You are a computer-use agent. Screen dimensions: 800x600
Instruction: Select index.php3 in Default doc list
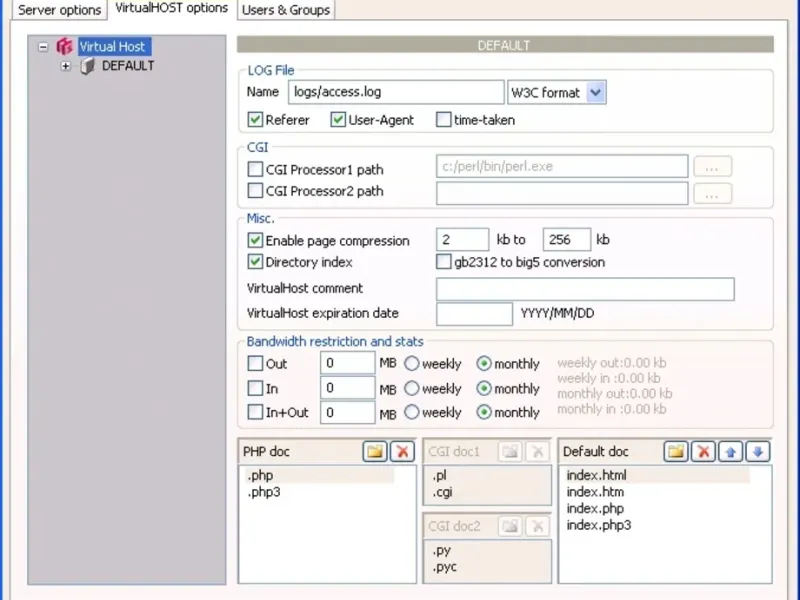click(x=598, y=525)
